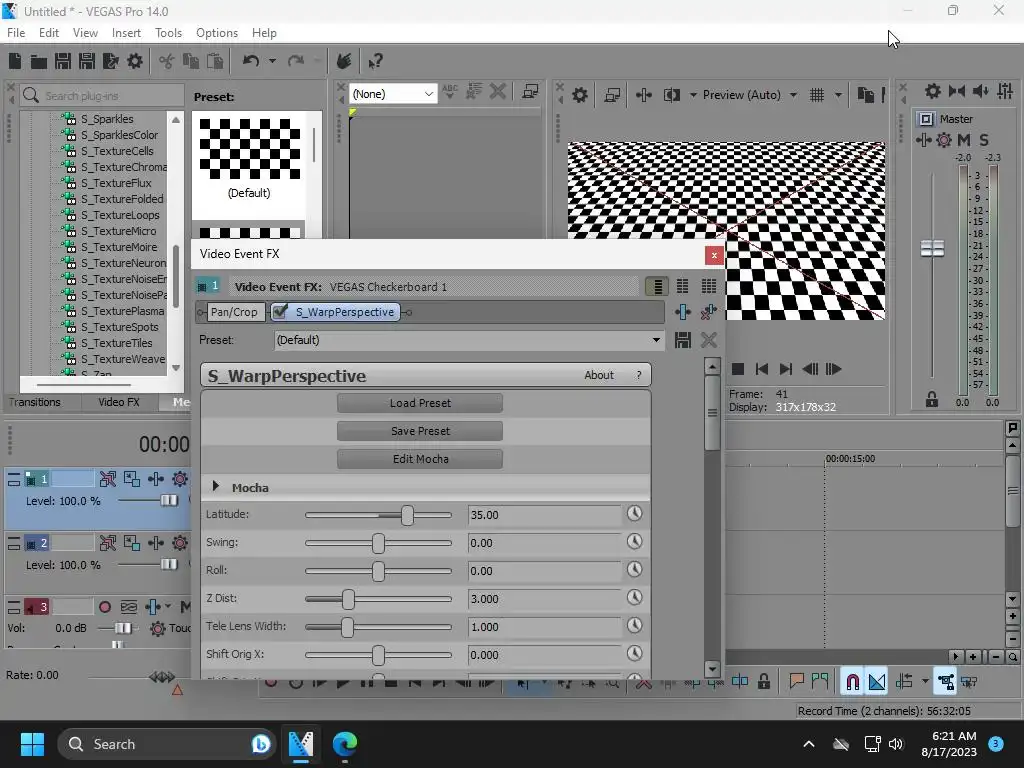
Task: Click the Save Preset button
Action: (420, 431)
